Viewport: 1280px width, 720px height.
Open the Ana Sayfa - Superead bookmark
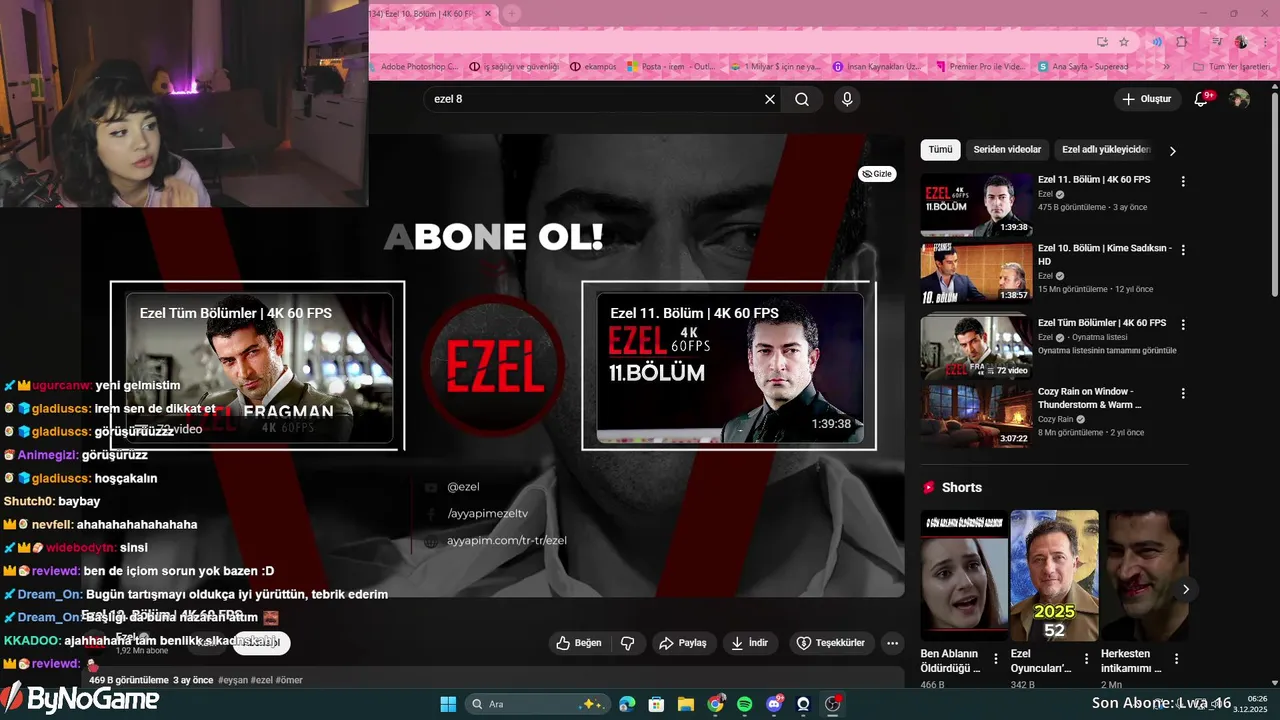1083,67
